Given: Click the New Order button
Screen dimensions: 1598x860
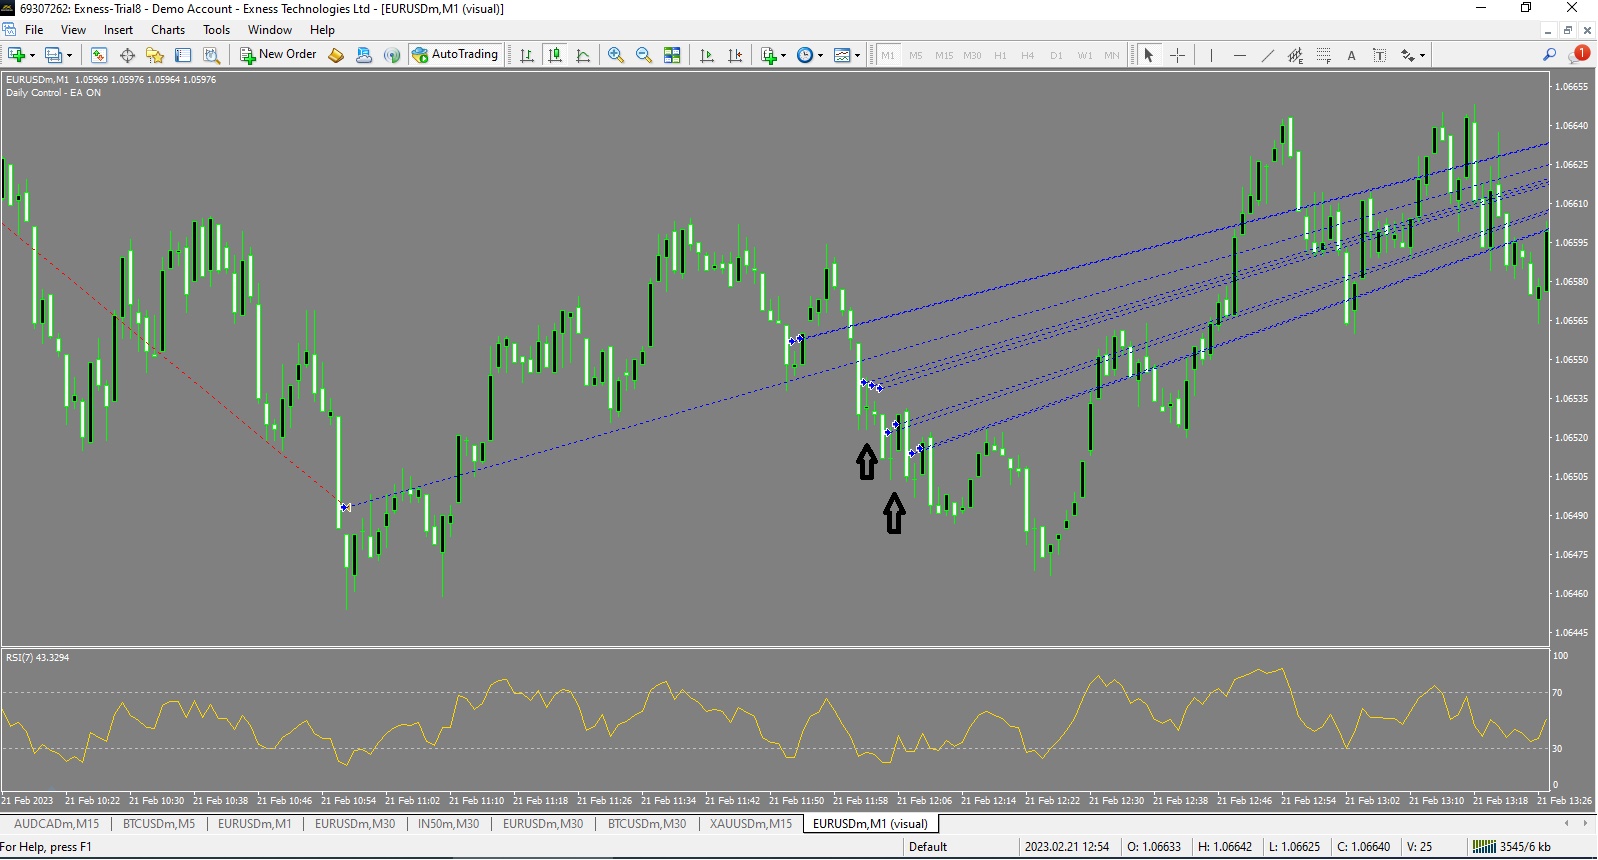Looking at the screenshot, I should 278,54.
